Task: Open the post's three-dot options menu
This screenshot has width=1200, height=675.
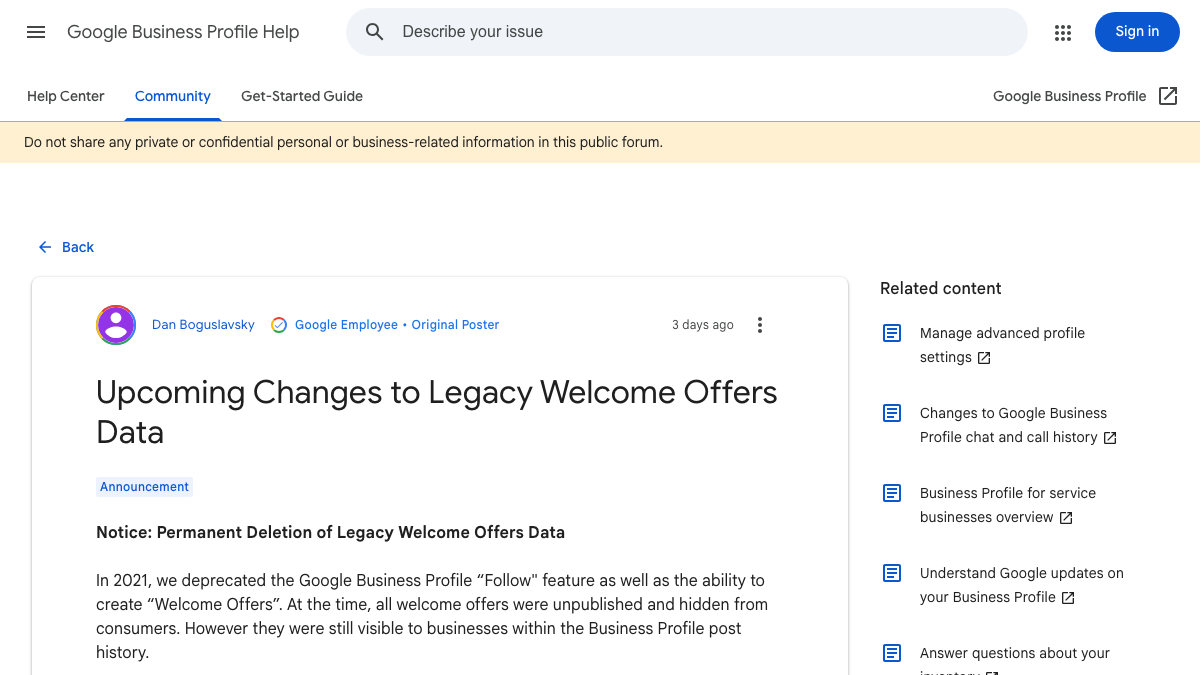Action: click(760, 325)
